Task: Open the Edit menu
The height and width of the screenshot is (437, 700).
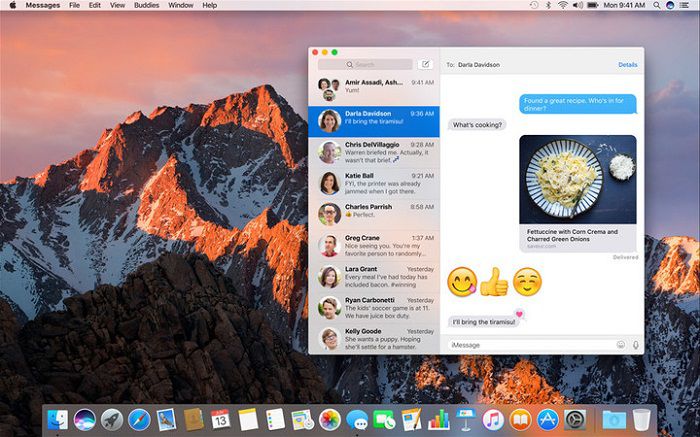Action: (95, 5)
